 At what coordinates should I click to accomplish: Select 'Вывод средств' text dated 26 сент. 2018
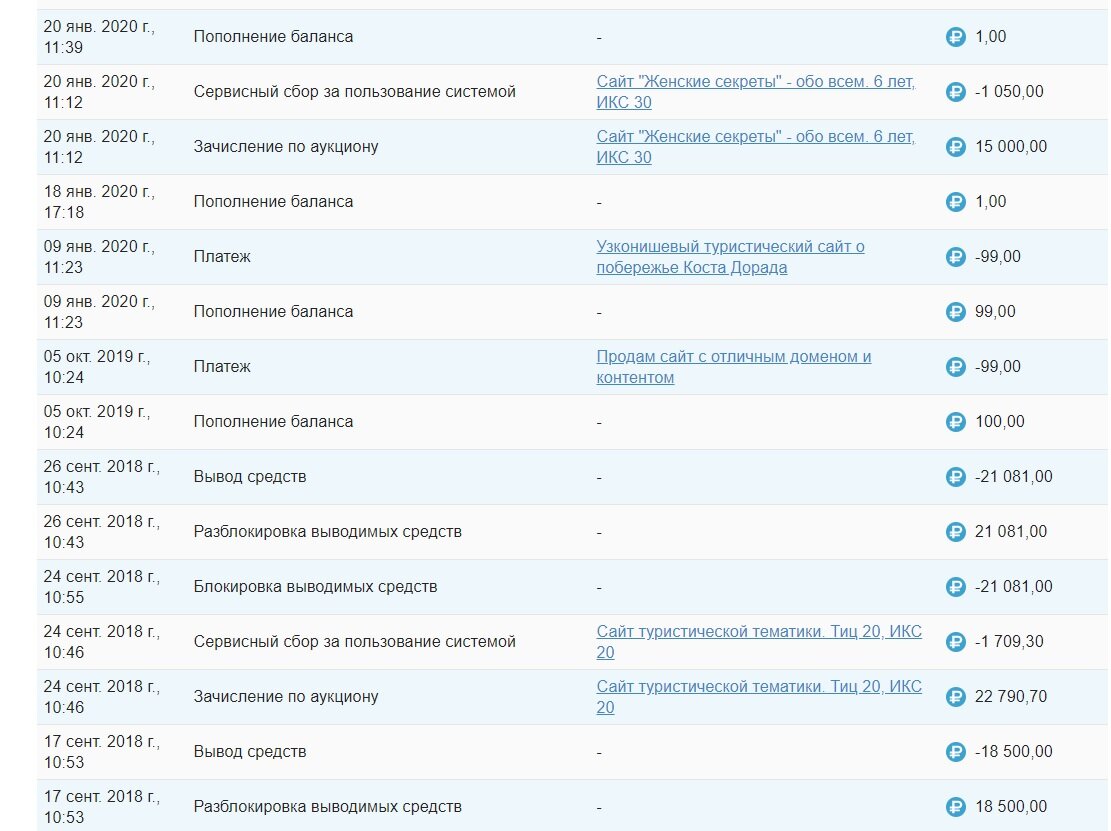click(x=249, y=477)
